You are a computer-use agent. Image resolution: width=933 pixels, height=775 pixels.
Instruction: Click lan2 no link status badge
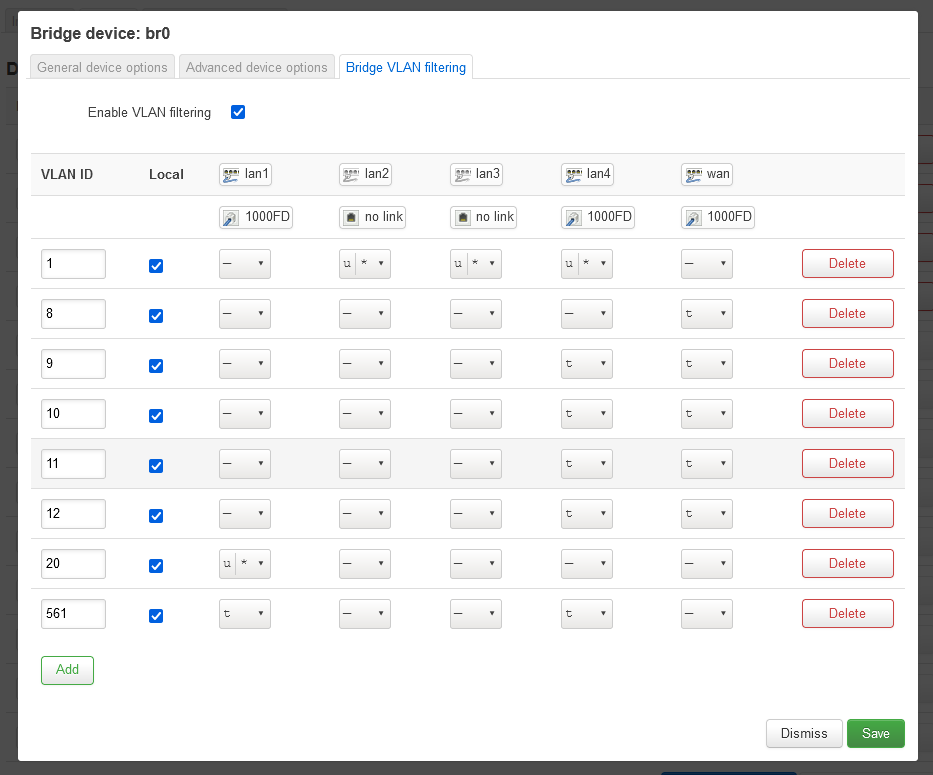tap(373, 217)
